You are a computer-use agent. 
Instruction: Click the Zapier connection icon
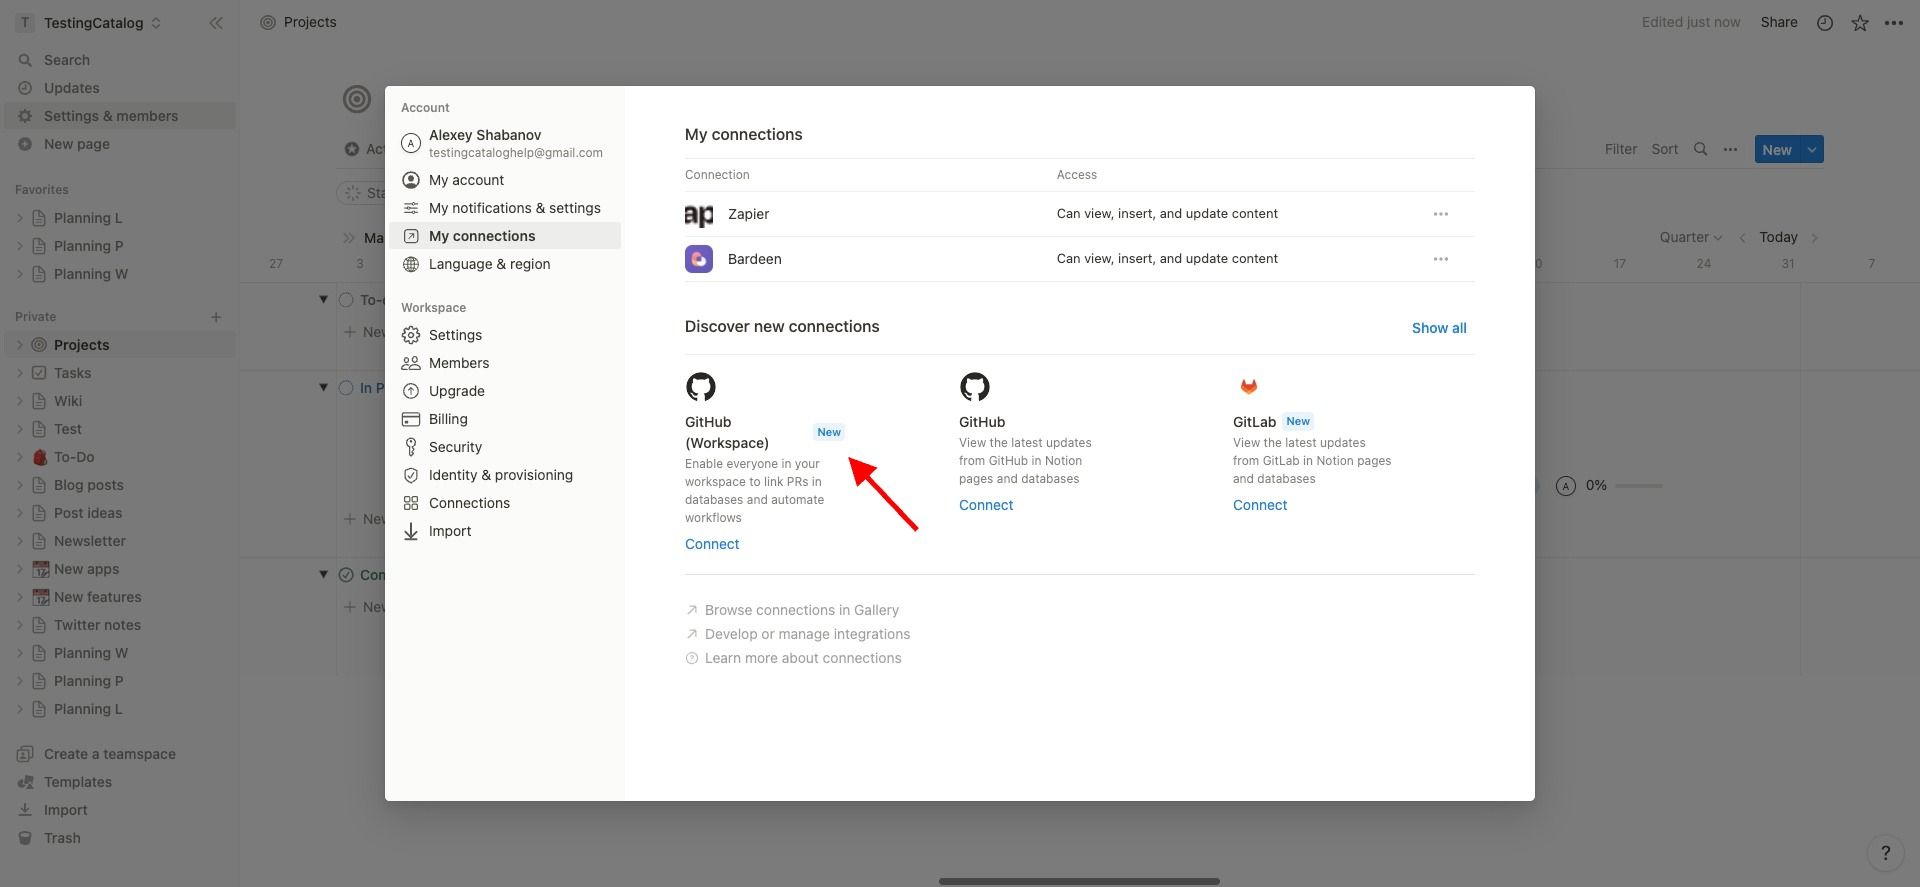pyautogui.click(x=699, y=214)
